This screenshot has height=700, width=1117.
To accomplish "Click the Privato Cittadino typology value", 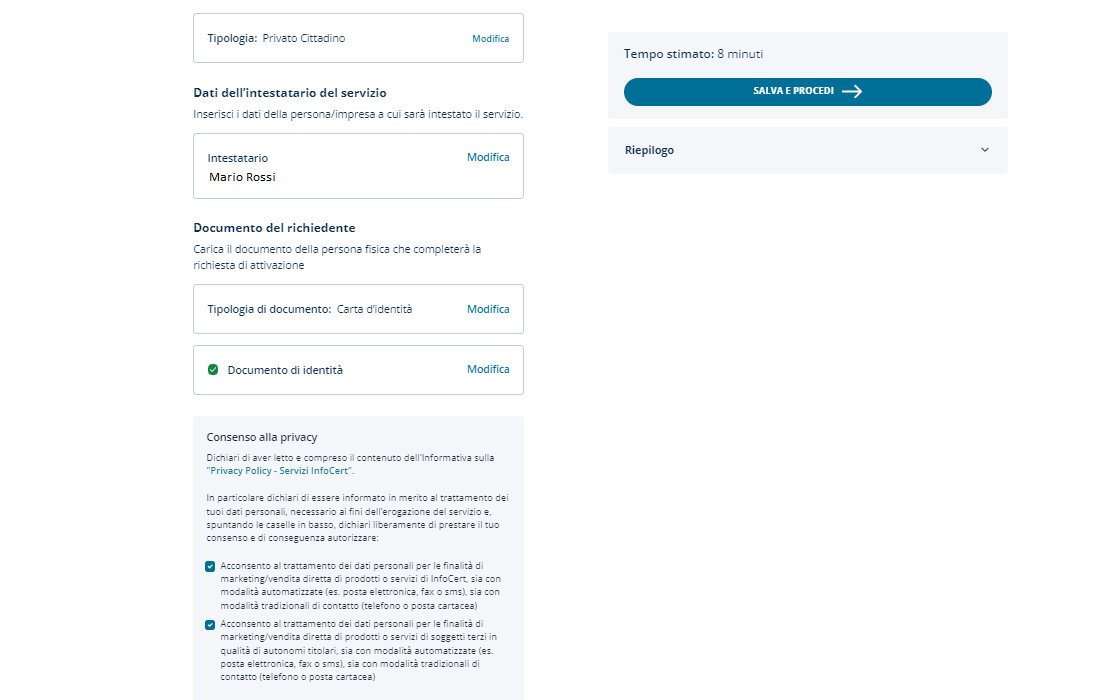I will (x=304, y=39).
